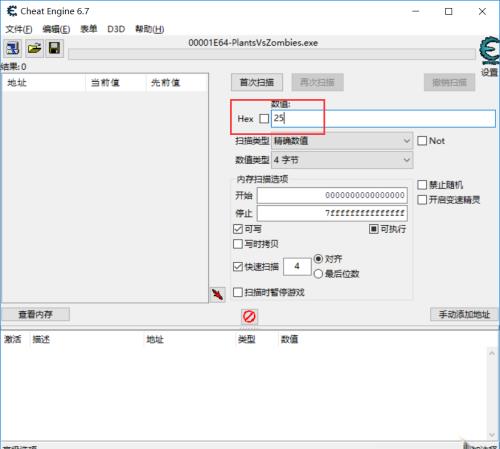Open the 数值类型 4 字节 dropdown
This screenshot has width=500, height=449.
342,160
